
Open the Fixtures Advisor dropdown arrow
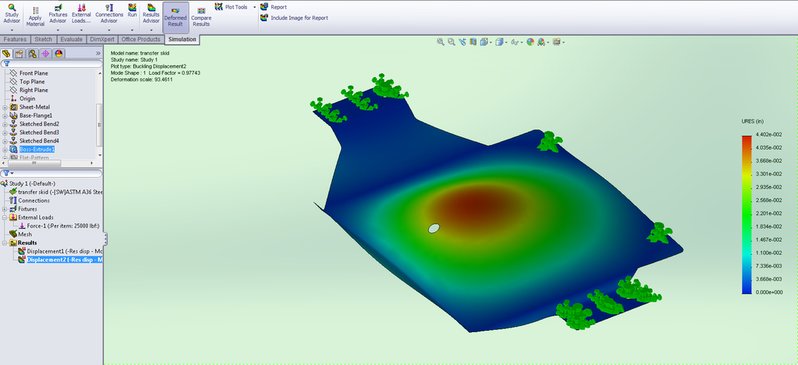58,30
